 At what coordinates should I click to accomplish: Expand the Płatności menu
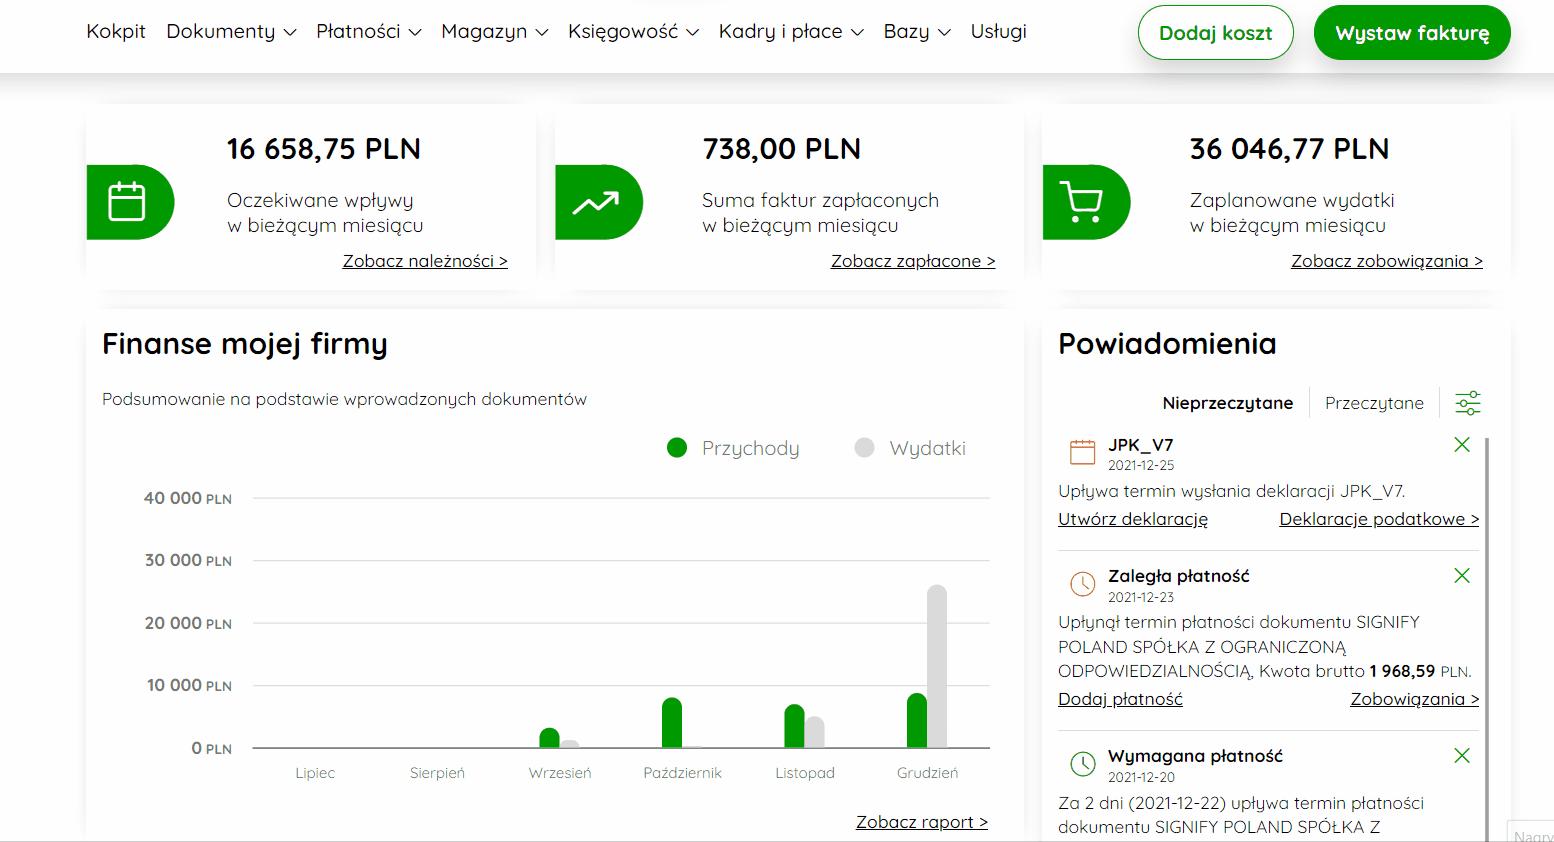[x=369, y=32]
